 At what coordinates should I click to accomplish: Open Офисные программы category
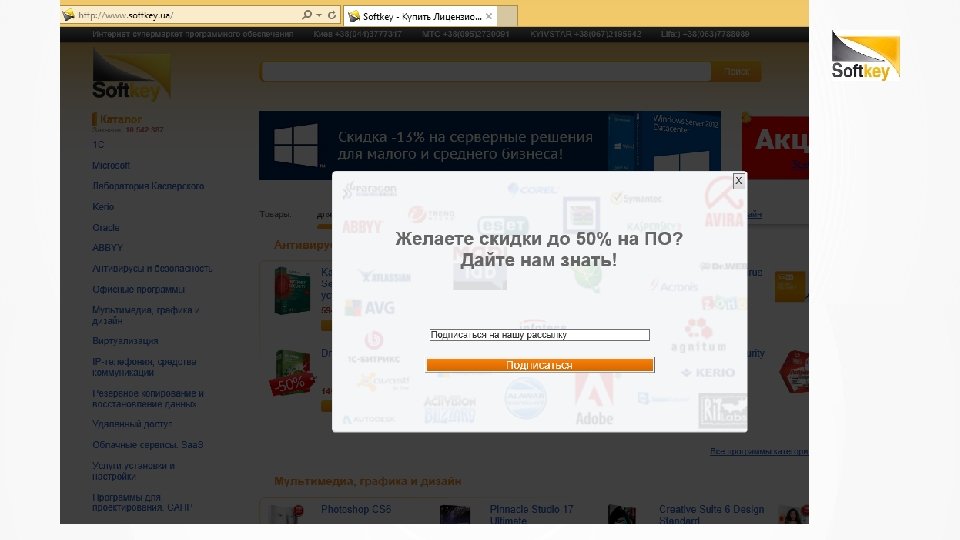click(138, 290)
